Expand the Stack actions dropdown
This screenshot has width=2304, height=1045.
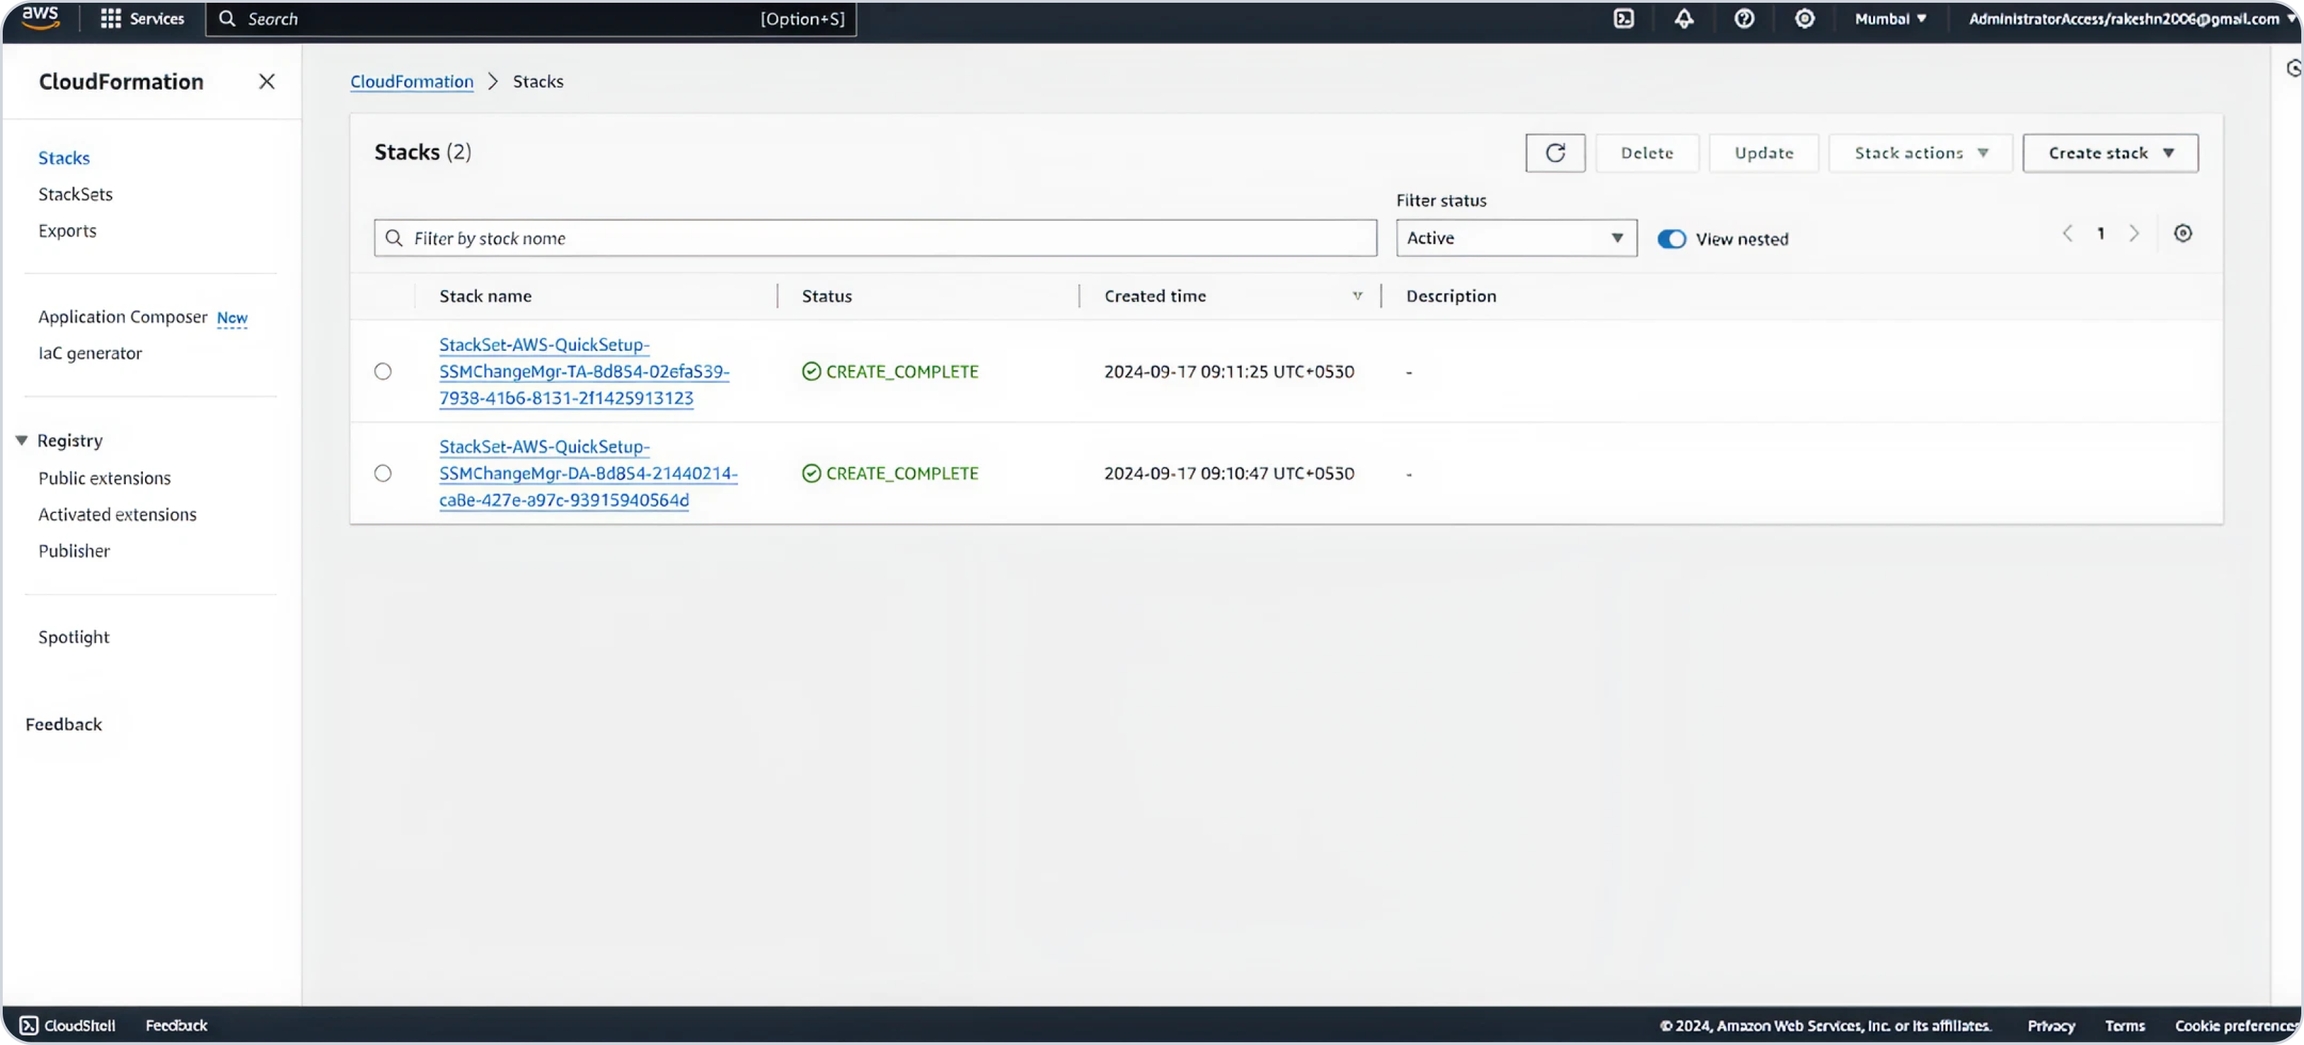[1919, 153]
